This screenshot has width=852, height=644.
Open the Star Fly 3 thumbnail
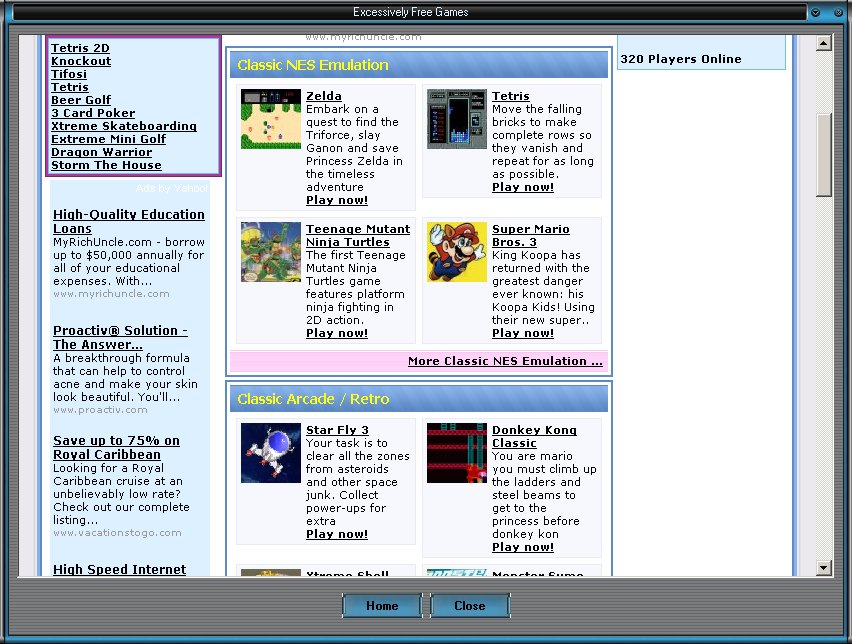click(271, 453)
